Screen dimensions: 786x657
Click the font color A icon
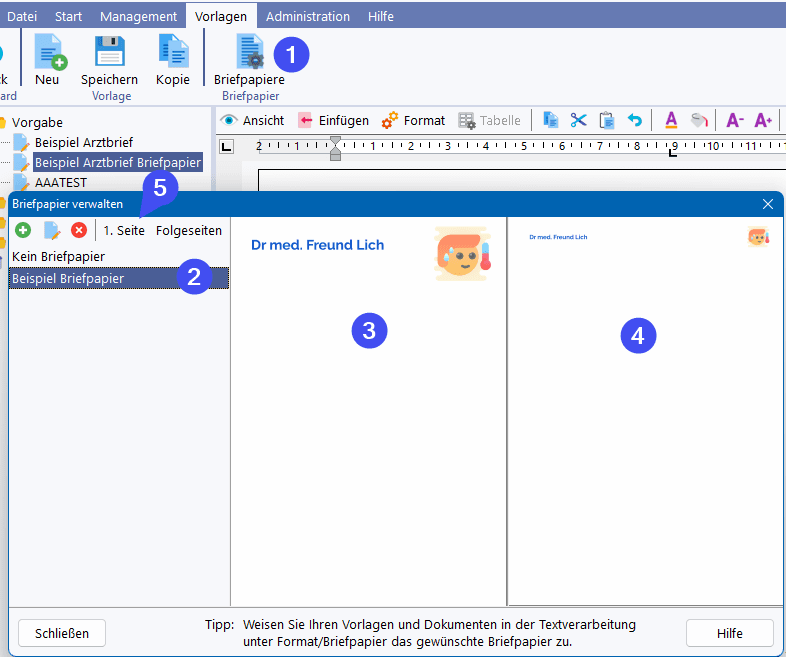pyautogui.click(x=671, y=120)
